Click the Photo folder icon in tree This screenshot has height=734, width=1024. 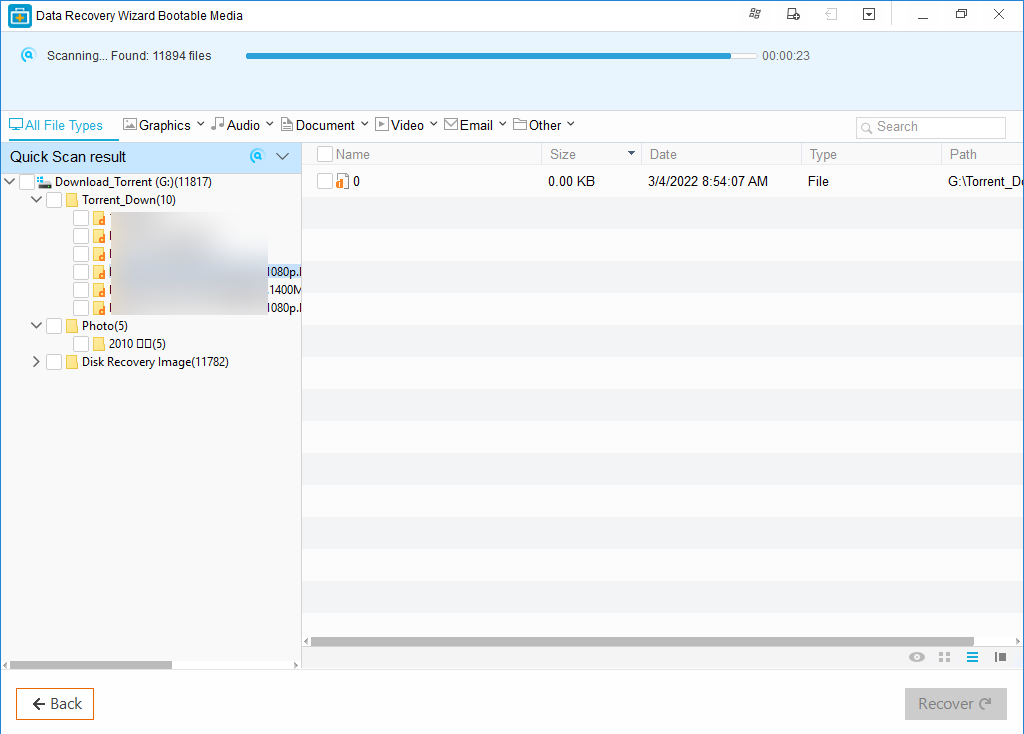(72, 326)
